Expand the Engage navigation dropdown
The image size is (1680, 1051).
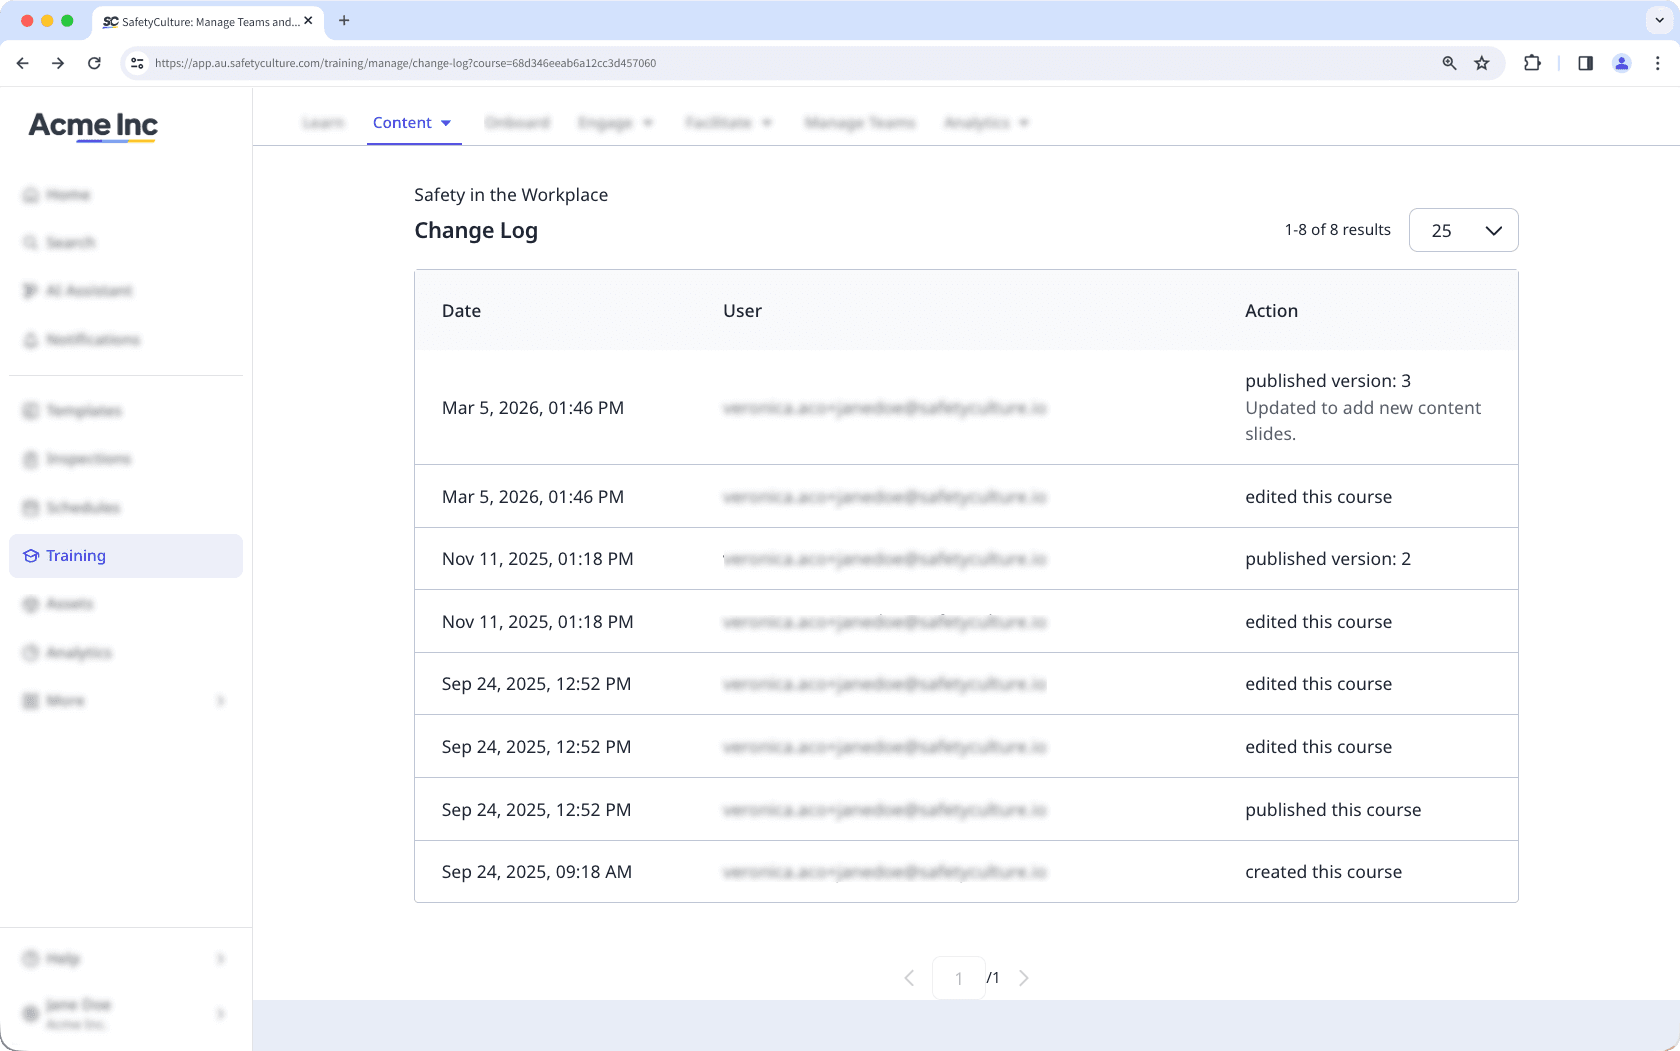click(x=615, y=122)
